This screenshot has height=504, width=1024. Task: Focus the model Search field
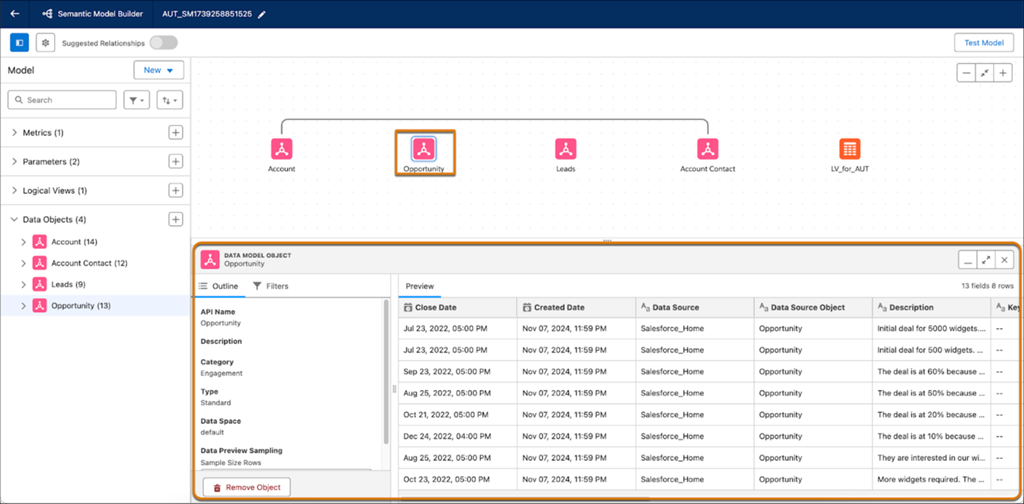62,100
